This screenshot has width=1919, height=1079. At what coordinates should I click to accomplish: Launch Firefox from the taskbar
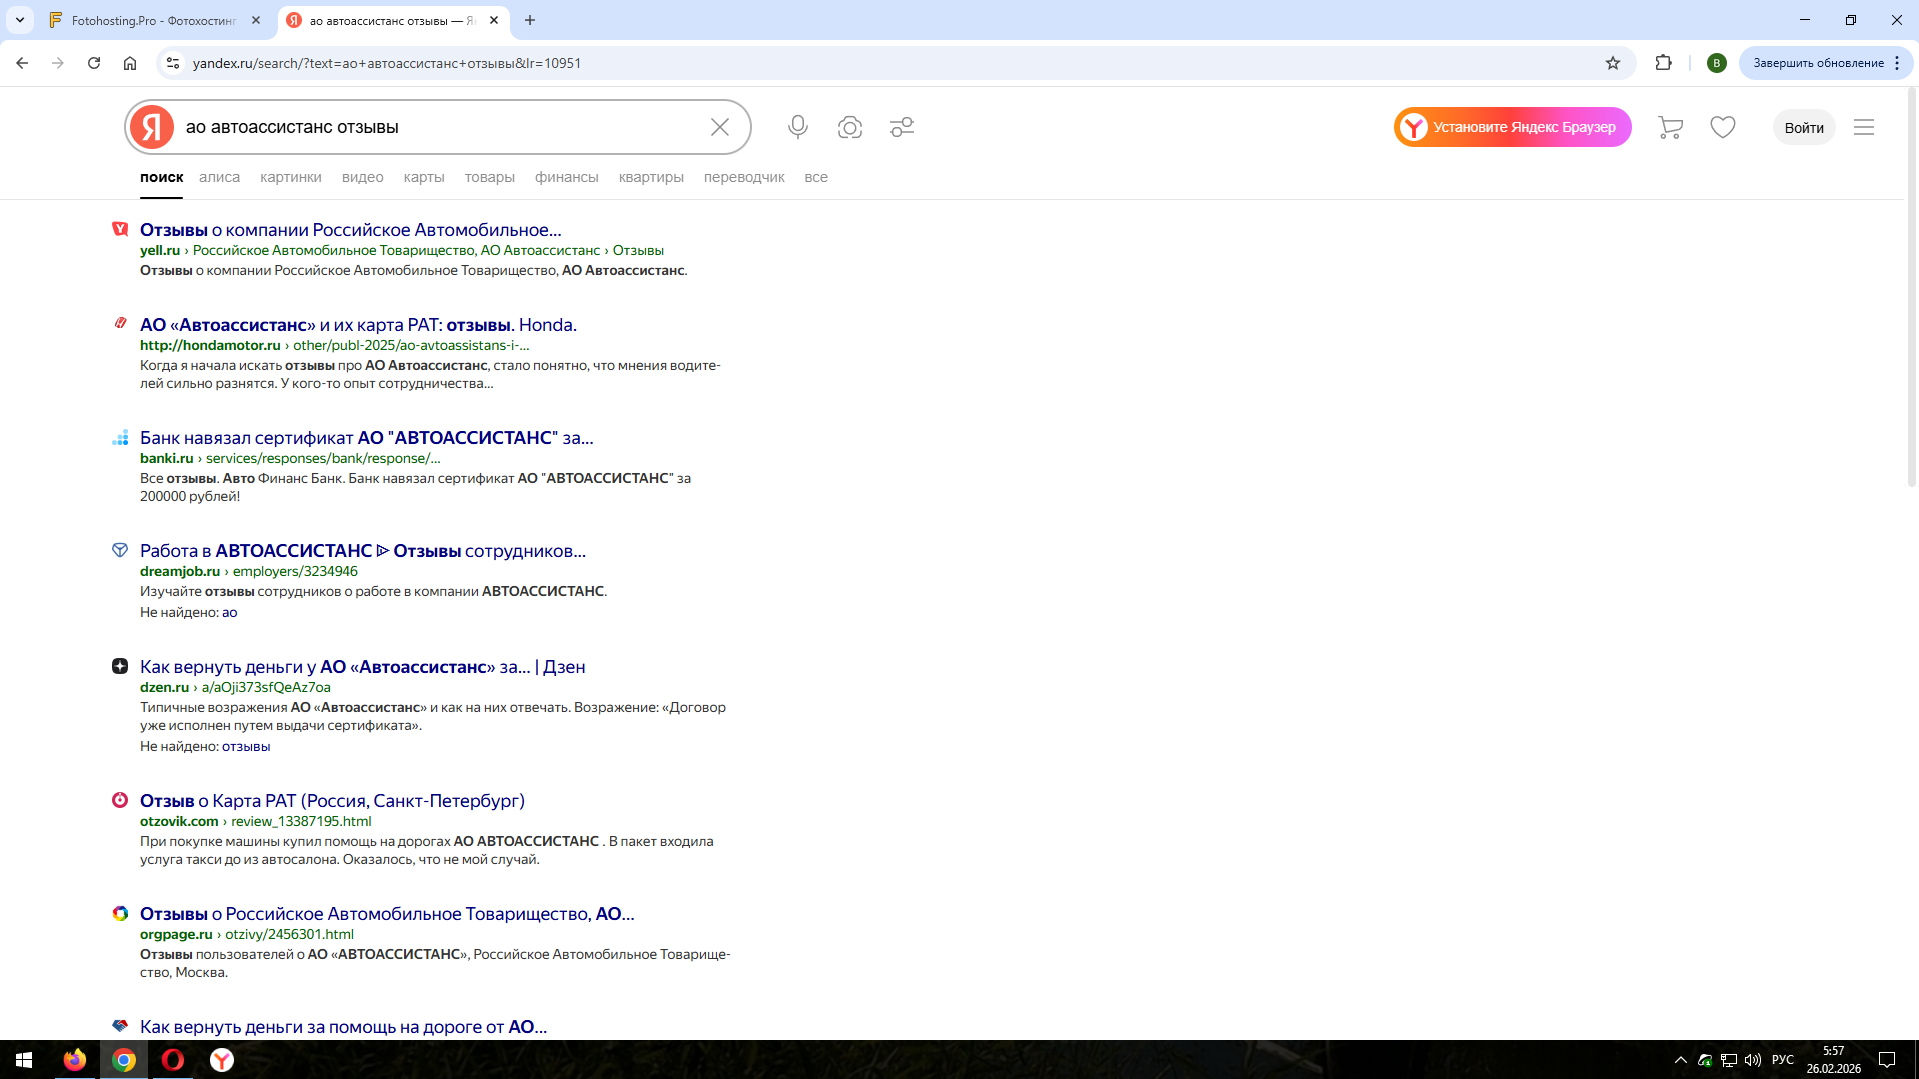pyautogui.click(x=75, y=1060)
